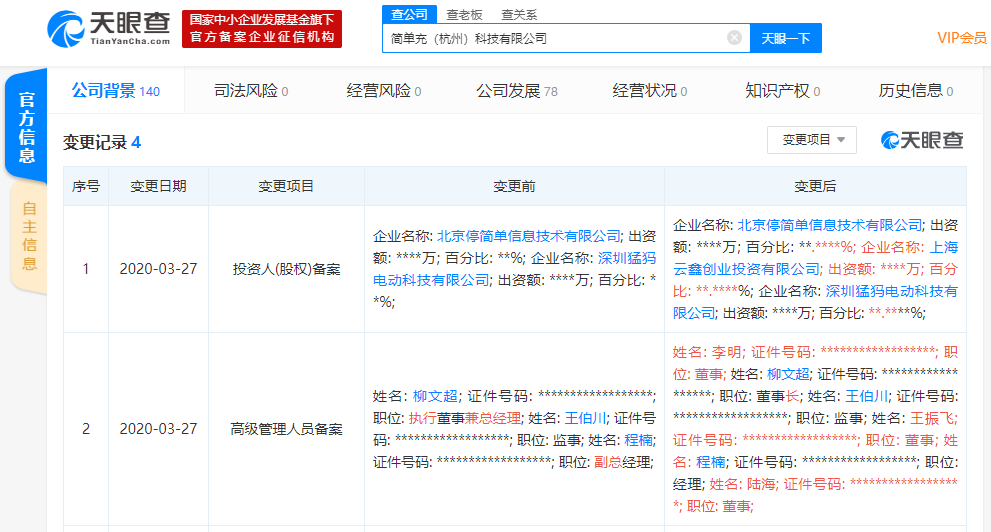Viewport: 991px width, 532px height.
Task: Open the 历史信息 tab
Action: click(916, 91)
